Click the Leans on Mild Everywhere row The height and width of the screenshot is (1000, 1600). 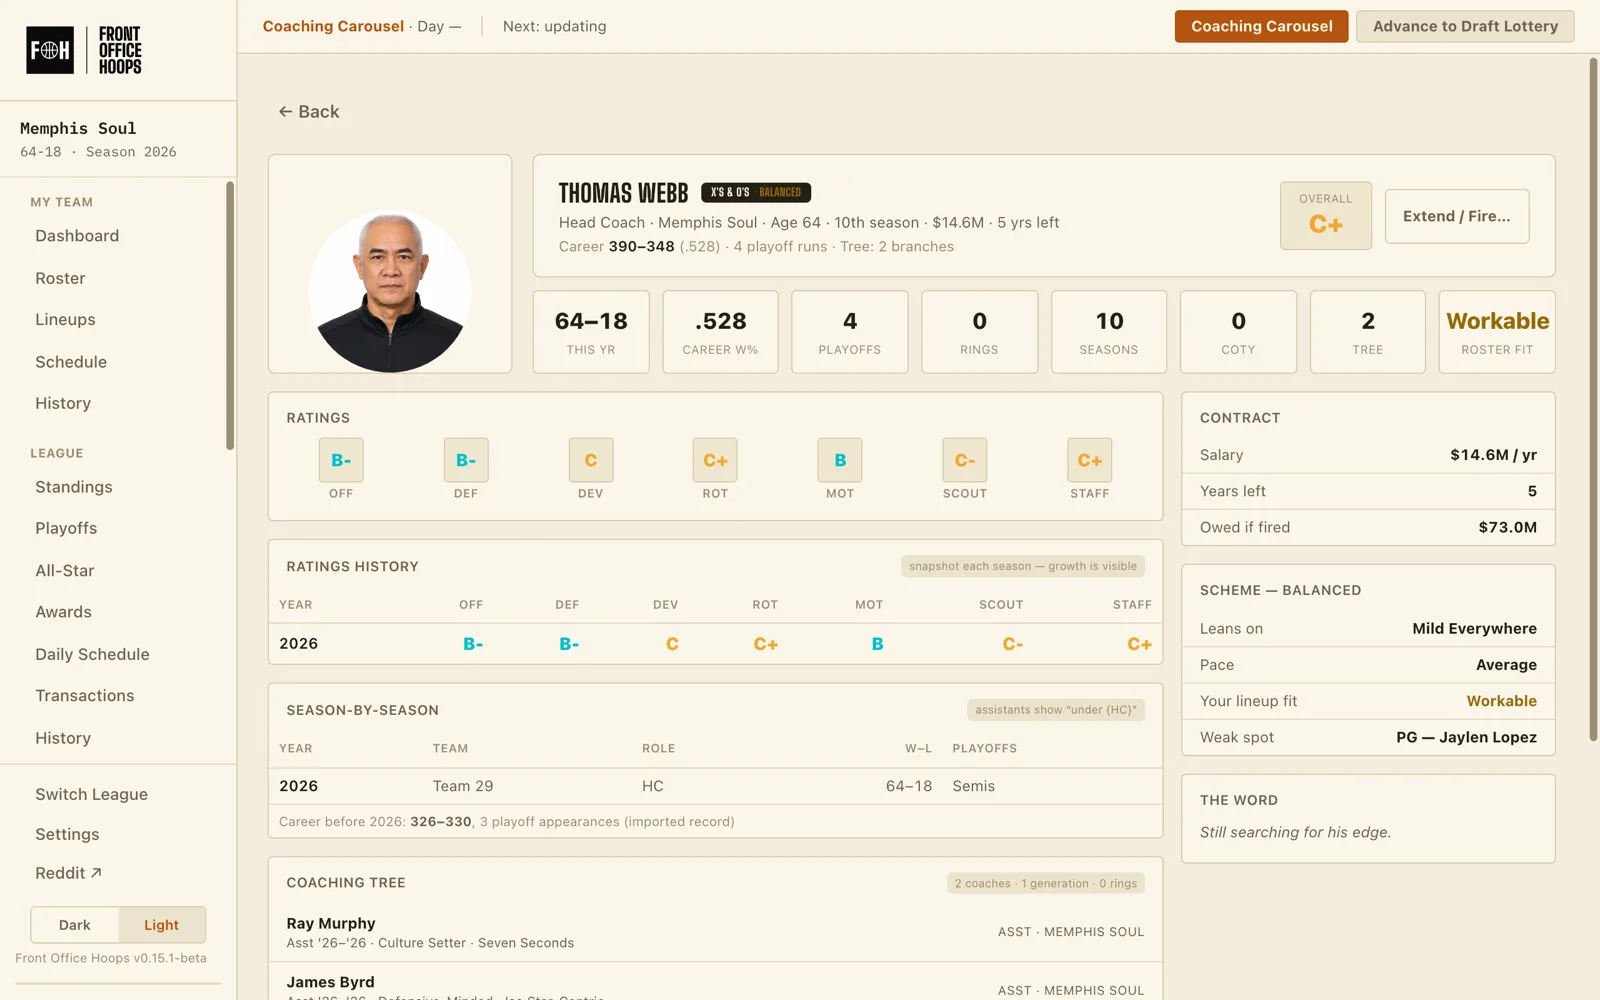[1368, 629]
